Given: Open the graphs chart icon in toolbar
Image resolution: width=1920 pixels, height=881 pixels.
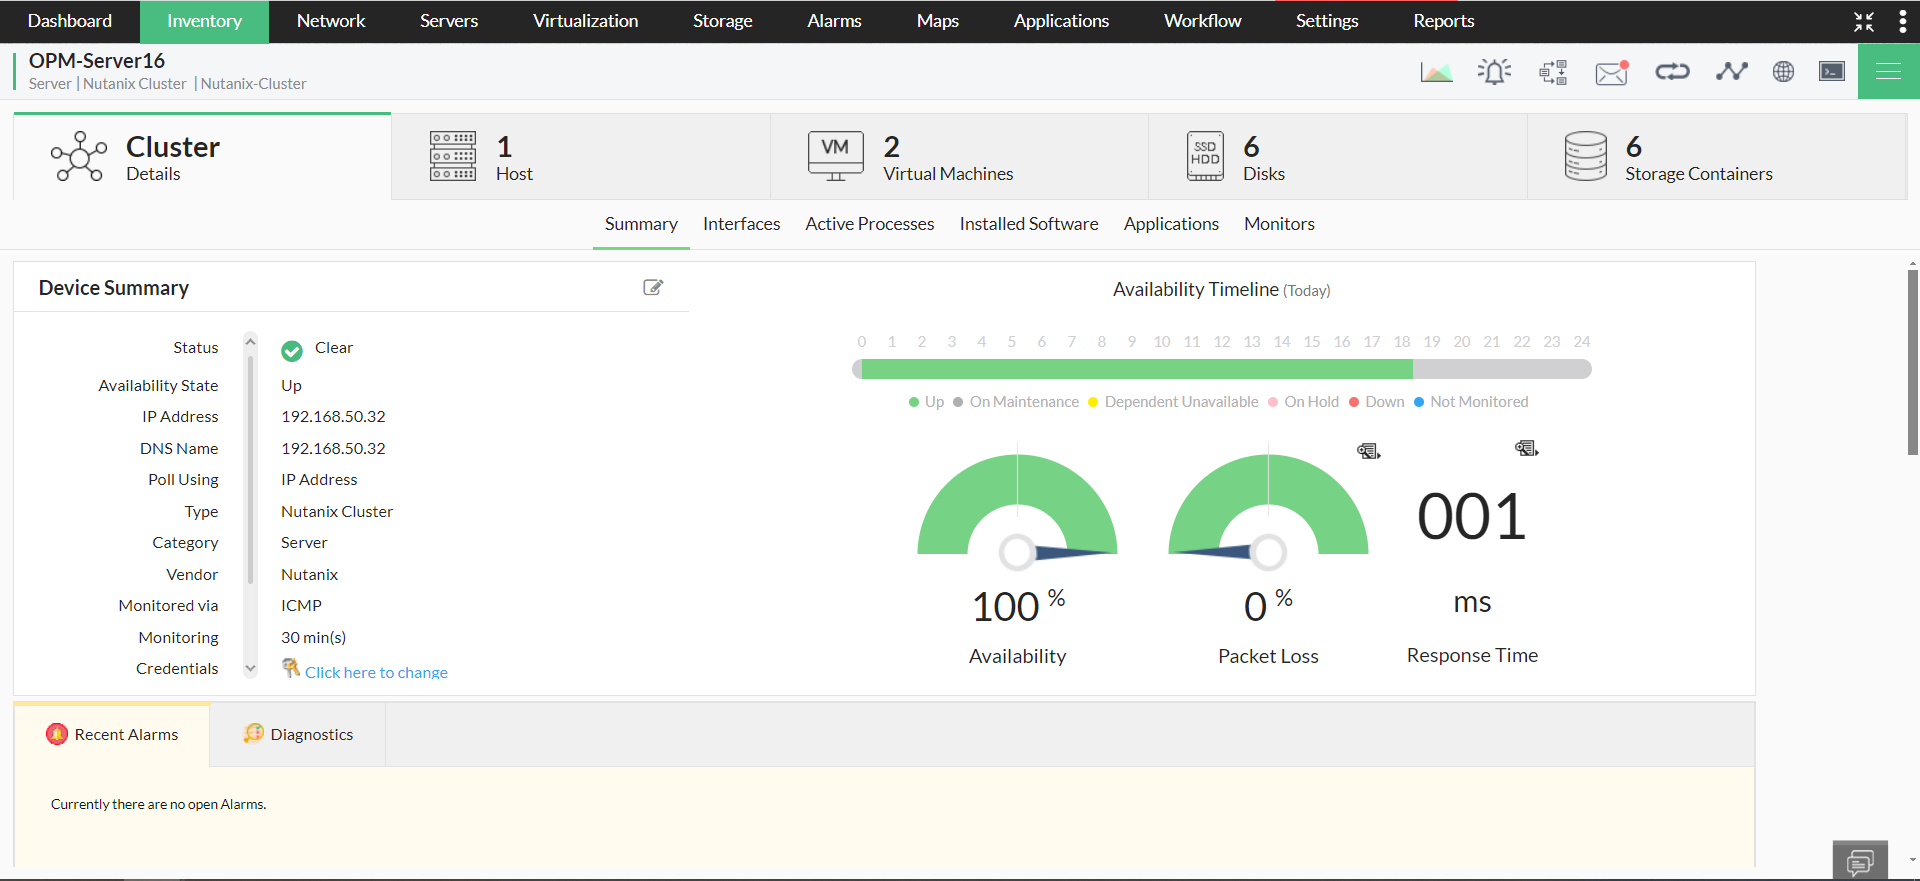Looking at the screenshot, I should pos(1436,72).
